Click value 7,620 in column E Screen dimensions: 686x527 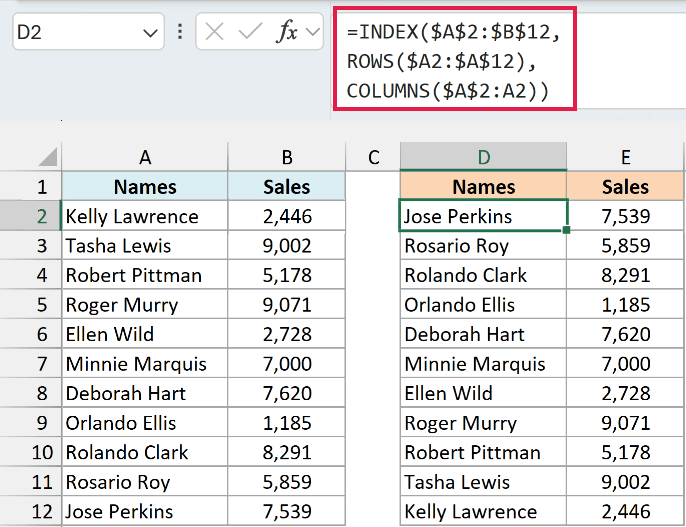coord(626,334)
